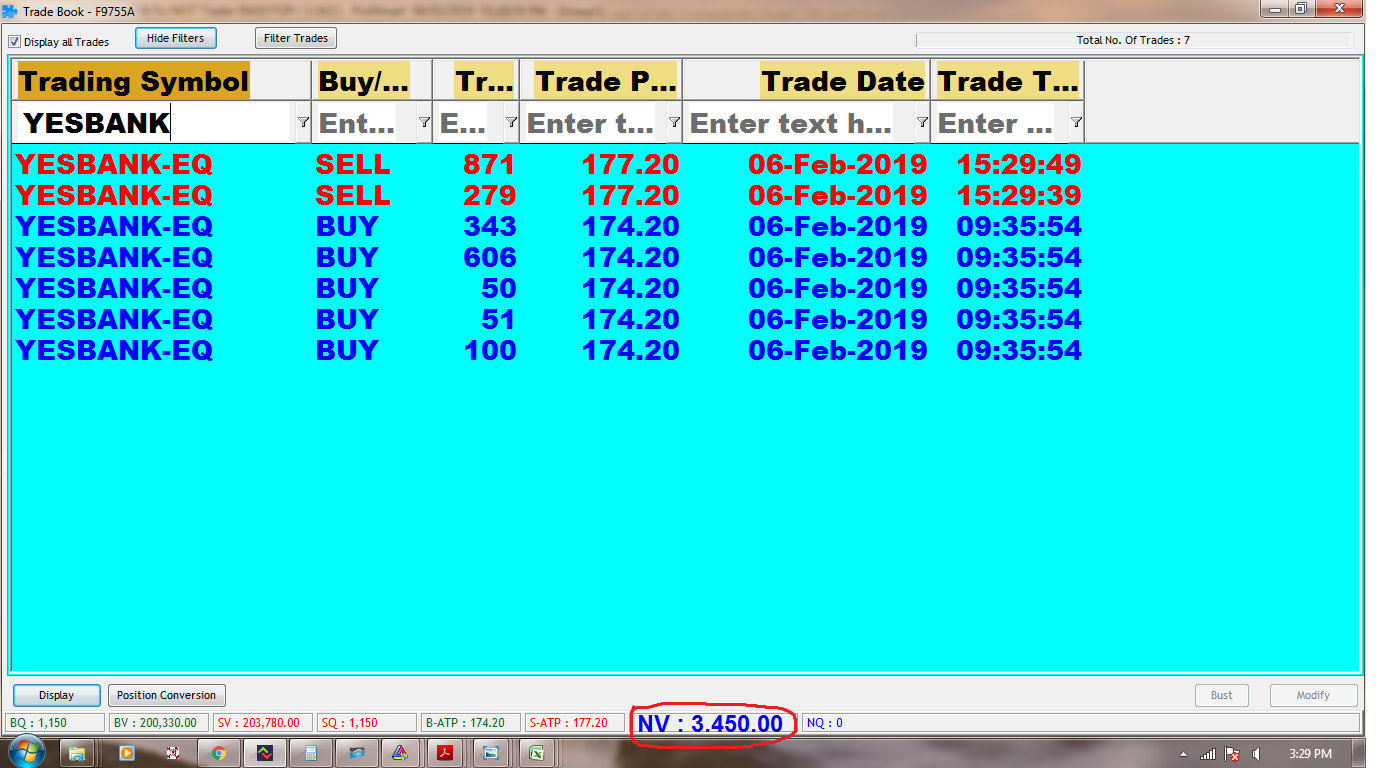Image resolution: width=1380 pixels, height=768 pixels.
Task: Click the Modify button
Action: coord(1313,695)
